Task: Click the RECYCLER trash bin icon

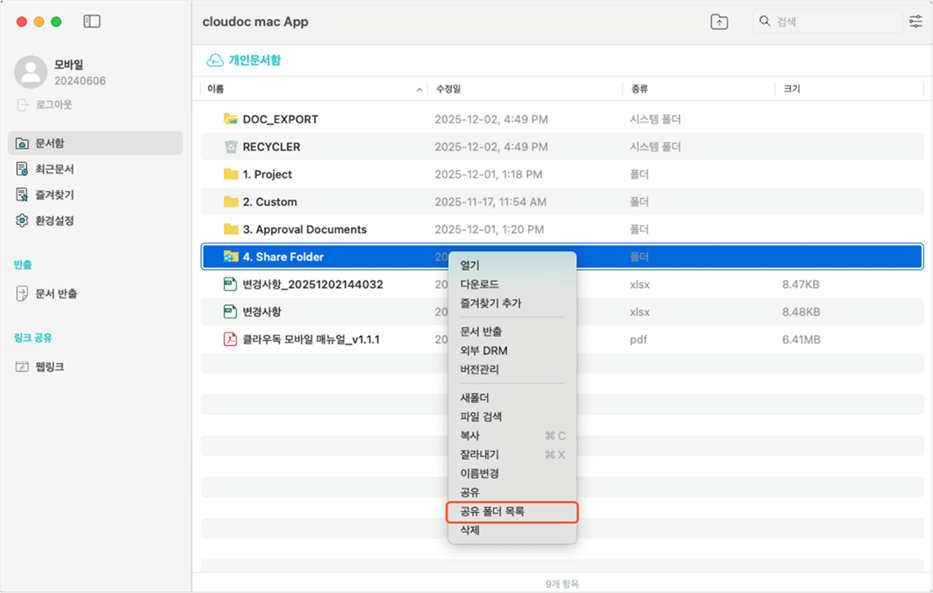Action: [x=231, y=147]
